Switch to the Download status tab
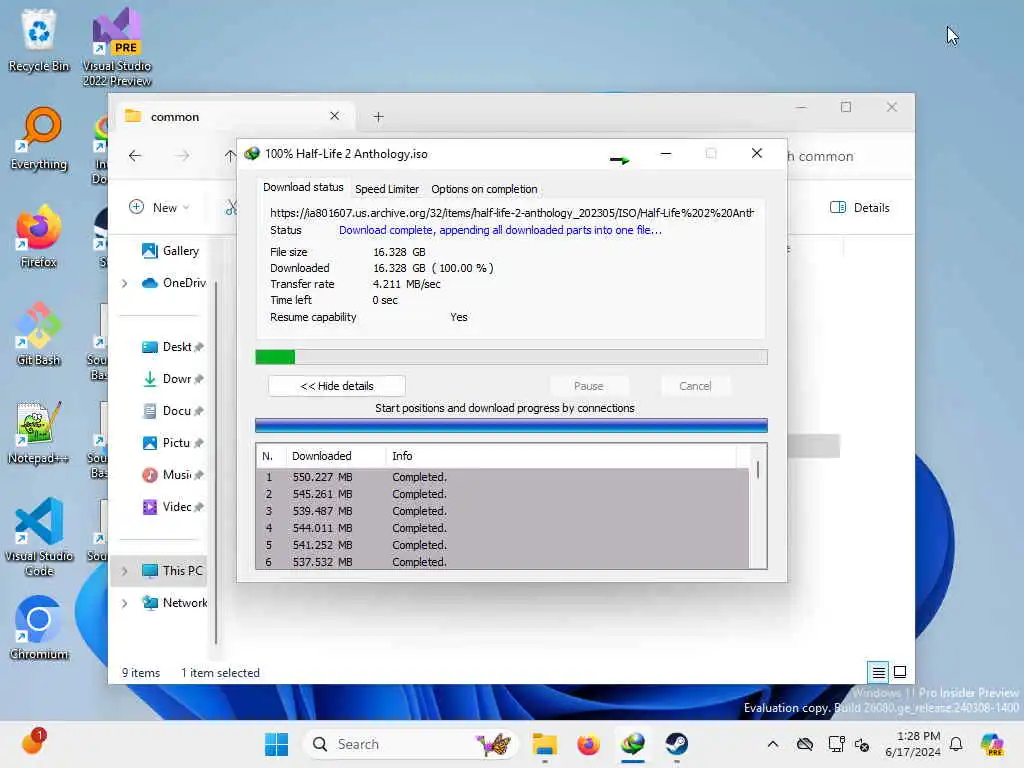 pyautogui.click(x=303, y=187)
